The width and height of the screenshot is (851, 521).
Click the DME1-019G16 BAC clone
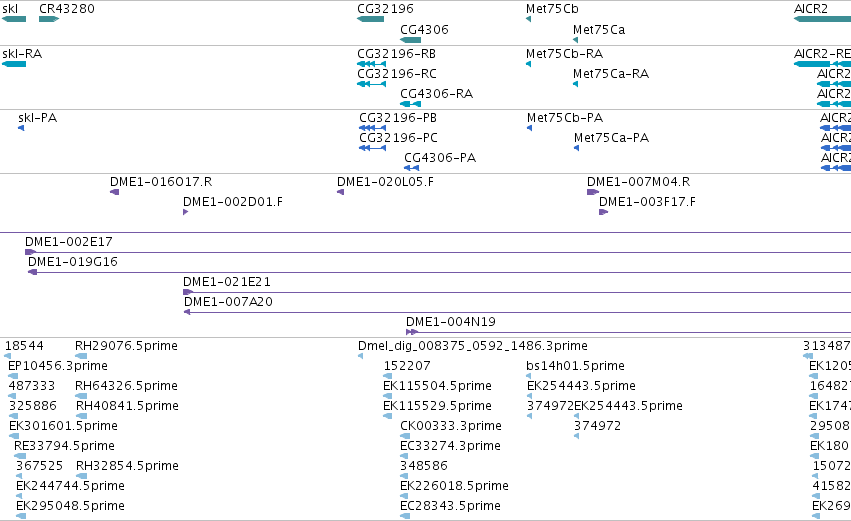coord(440,272)
